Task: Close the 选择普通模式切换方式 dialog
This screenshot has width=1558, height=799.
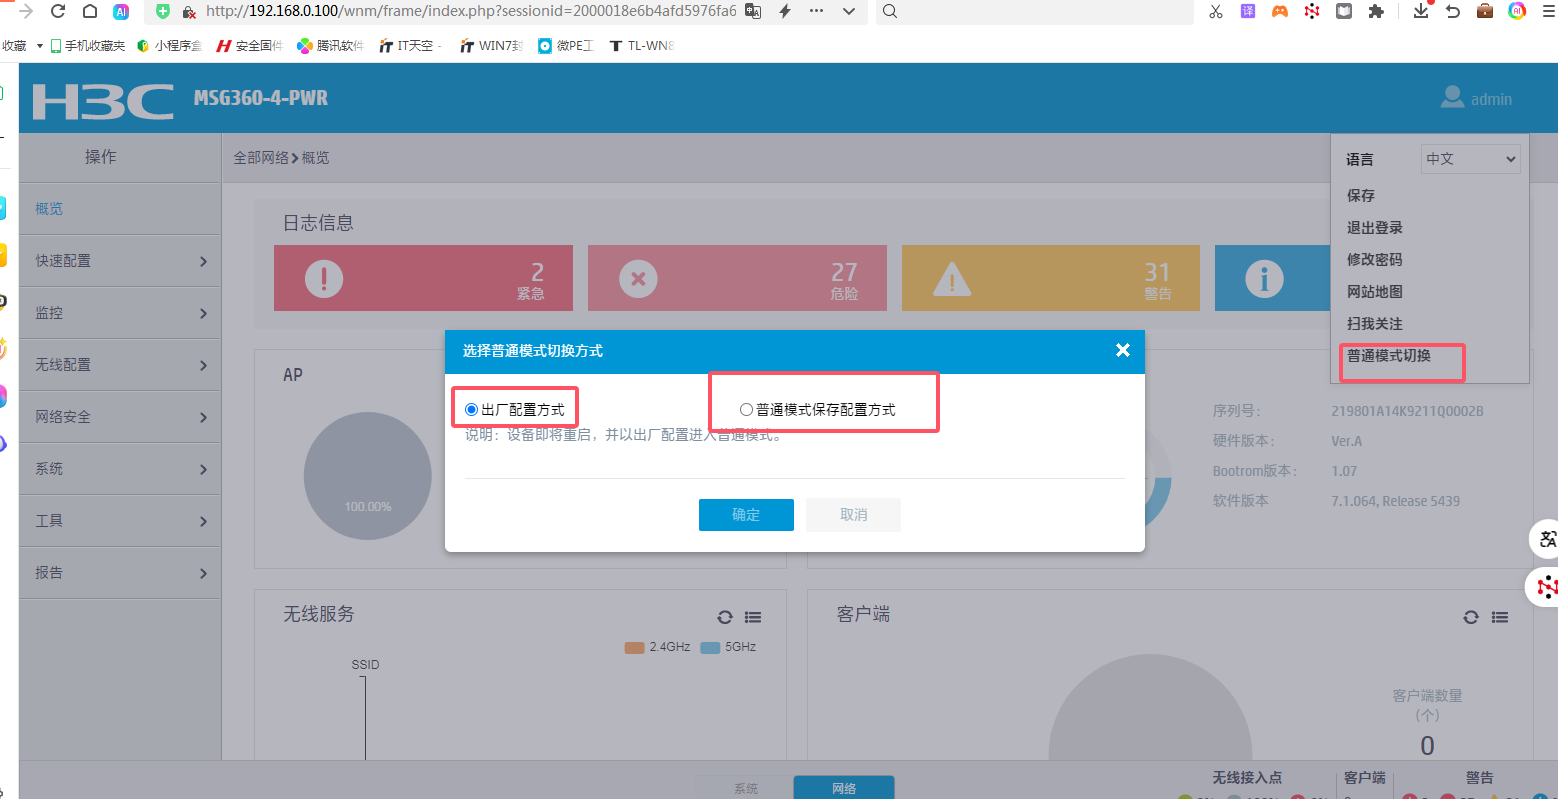Action: click(x=1123, y=350)
